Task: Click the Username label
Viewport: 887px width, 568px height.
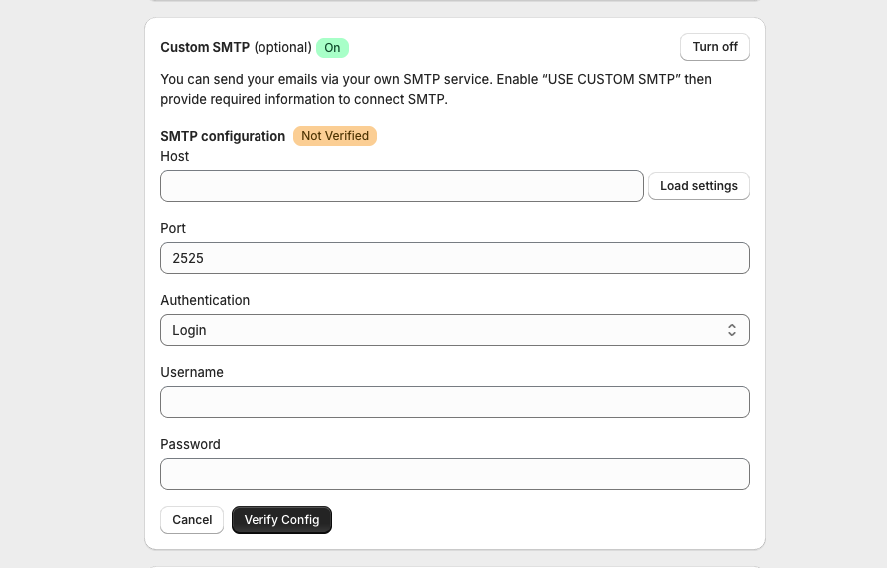Action: pyautogui.click(x=192, y=373)
